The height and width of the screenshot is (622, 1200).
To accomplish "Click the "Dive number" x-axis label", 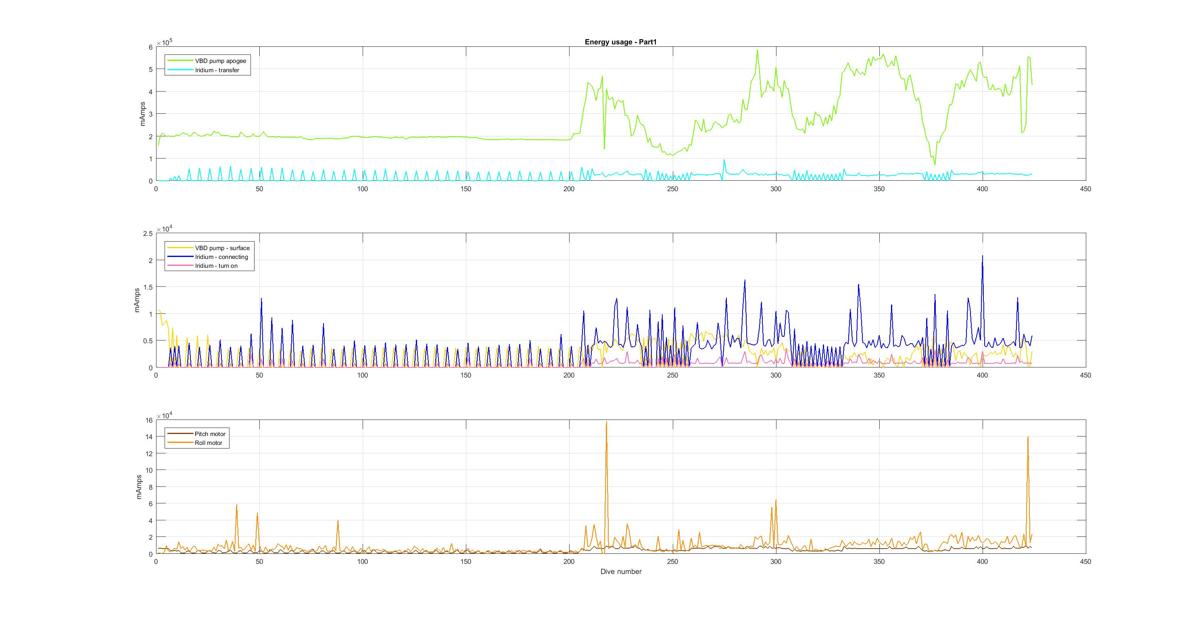I will [621, 572].
